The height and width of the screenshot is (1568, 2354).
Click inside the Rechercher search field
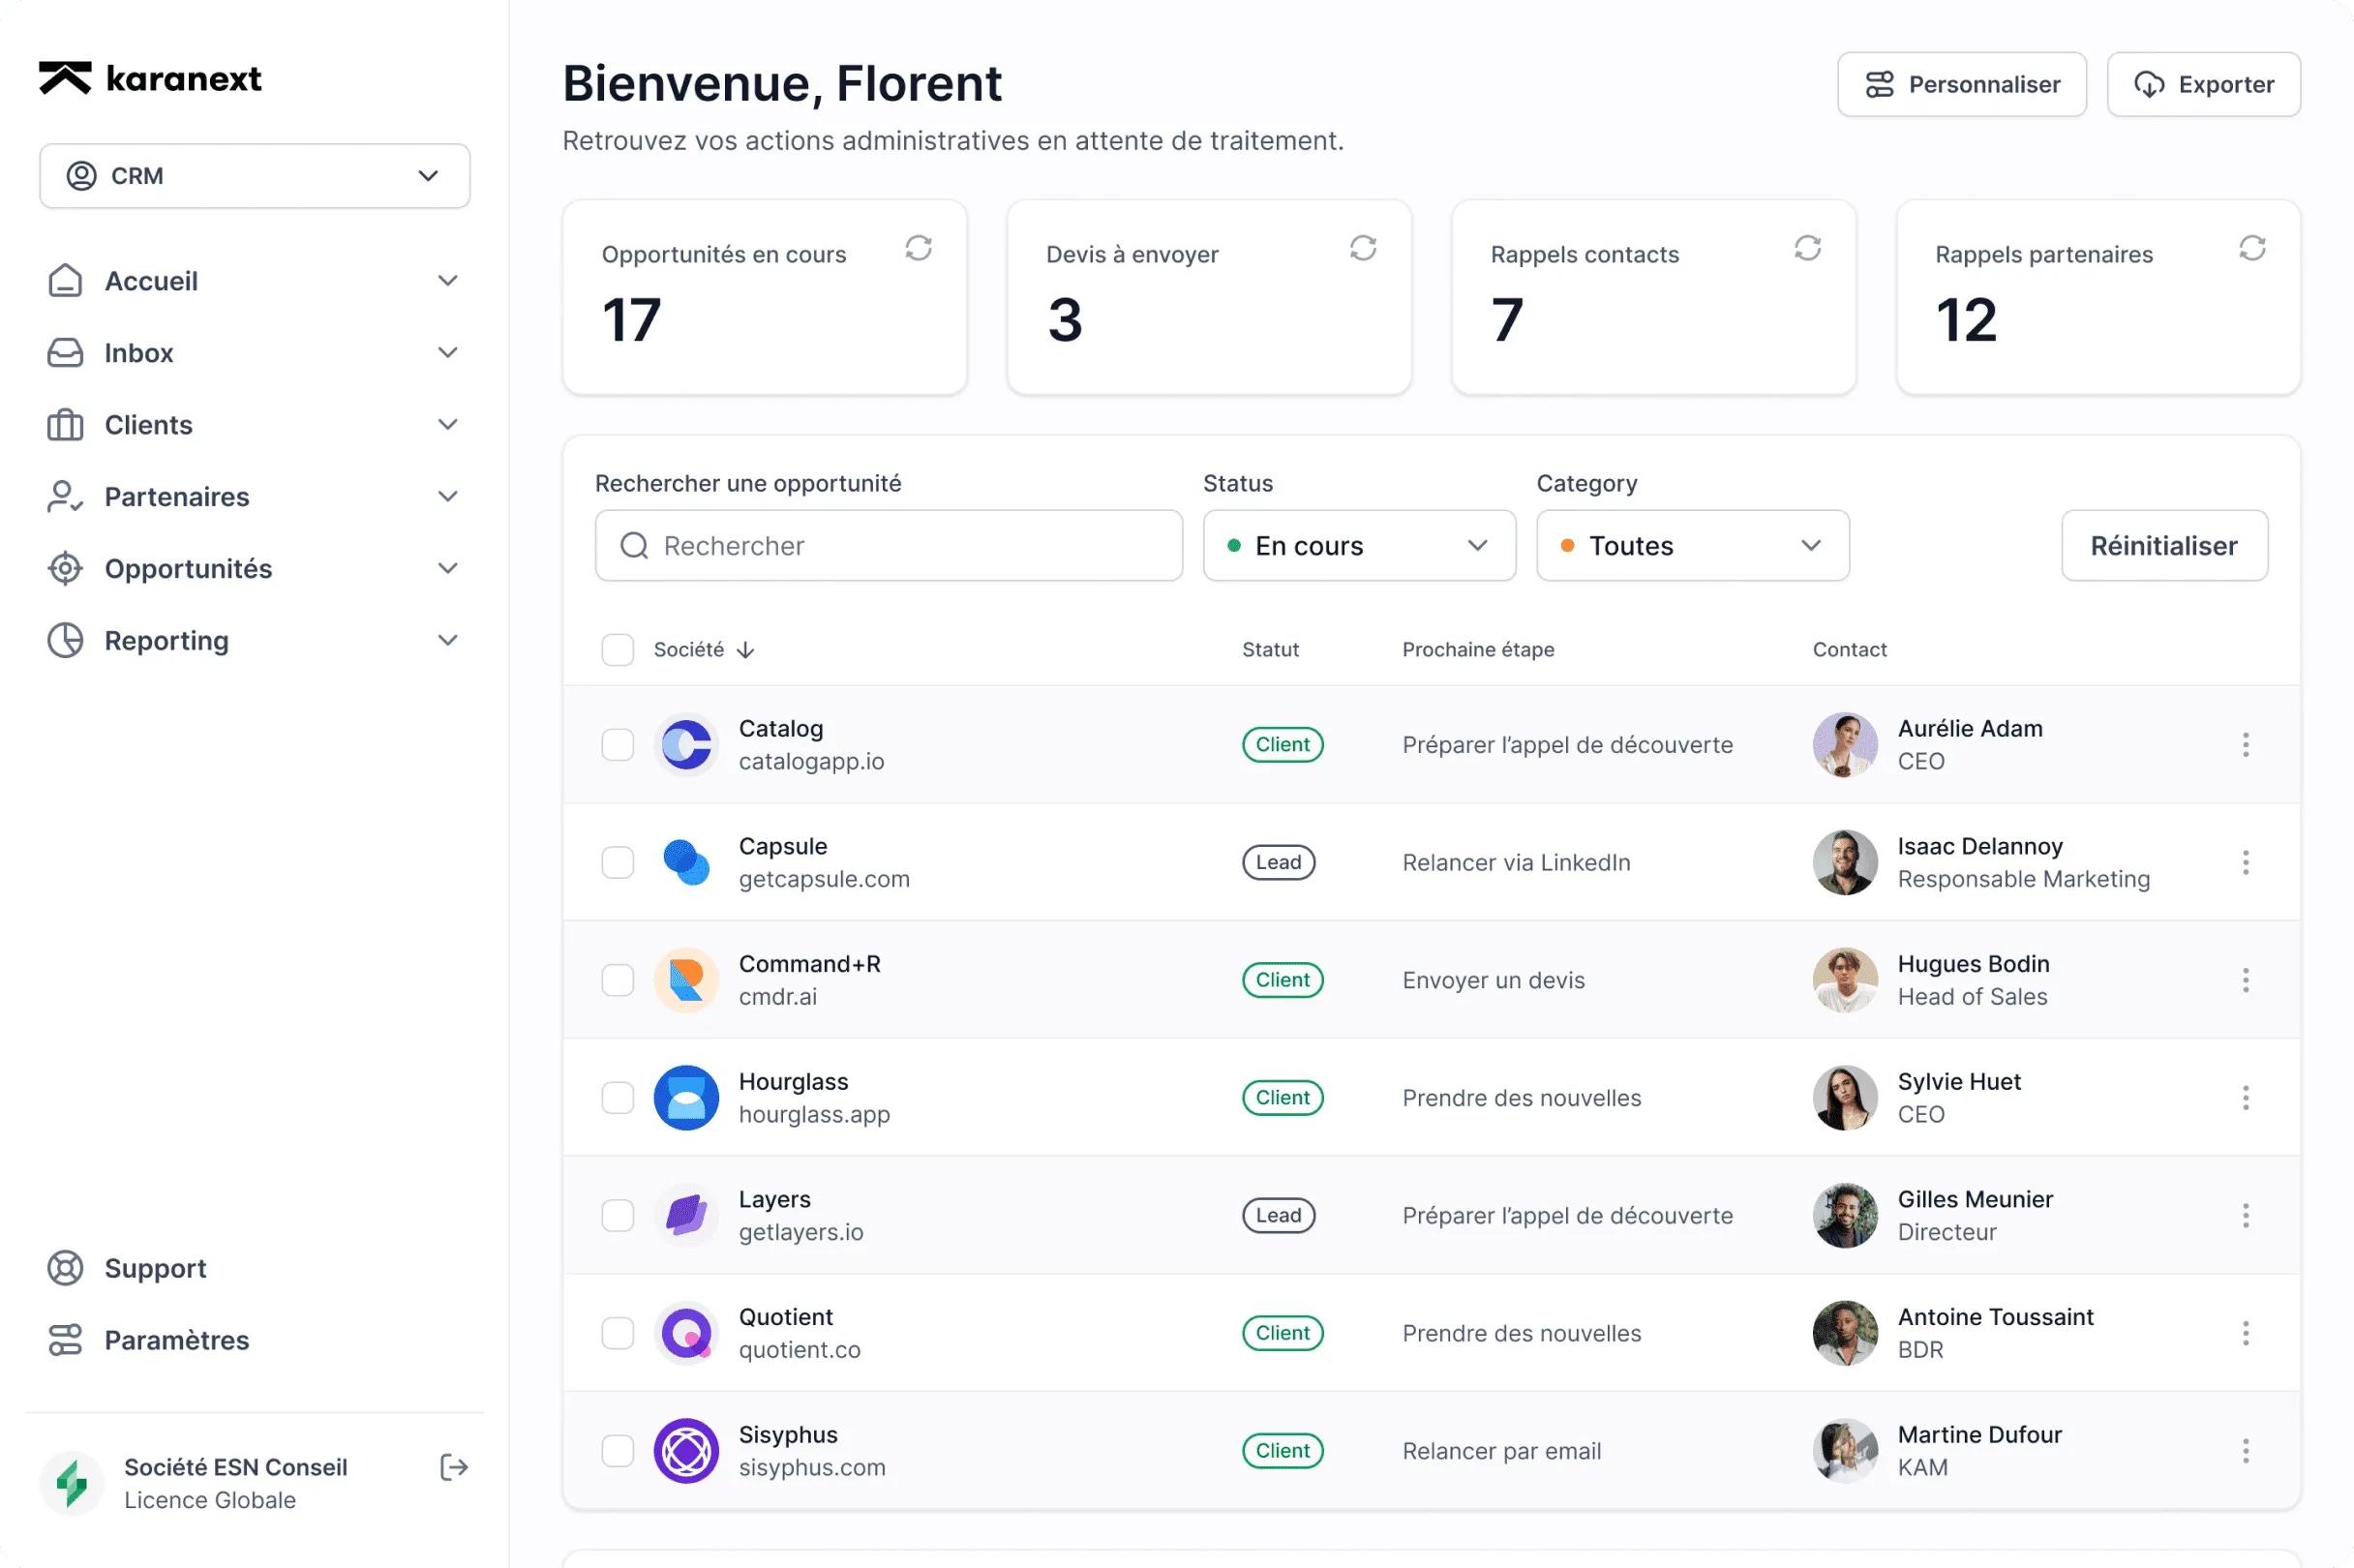point(888,545)
